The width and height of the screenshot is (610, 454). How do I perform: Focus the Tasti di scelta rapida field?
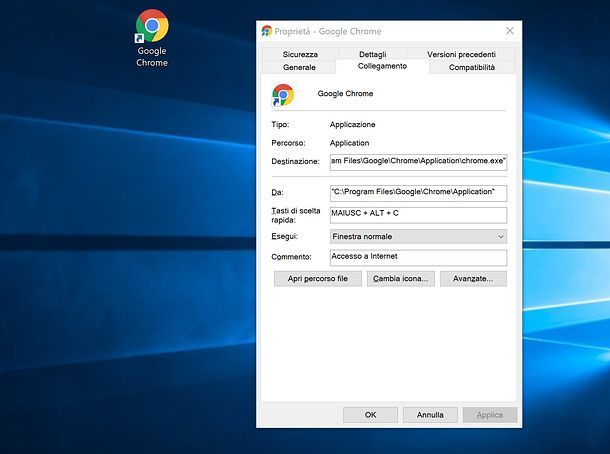(418, 215)
